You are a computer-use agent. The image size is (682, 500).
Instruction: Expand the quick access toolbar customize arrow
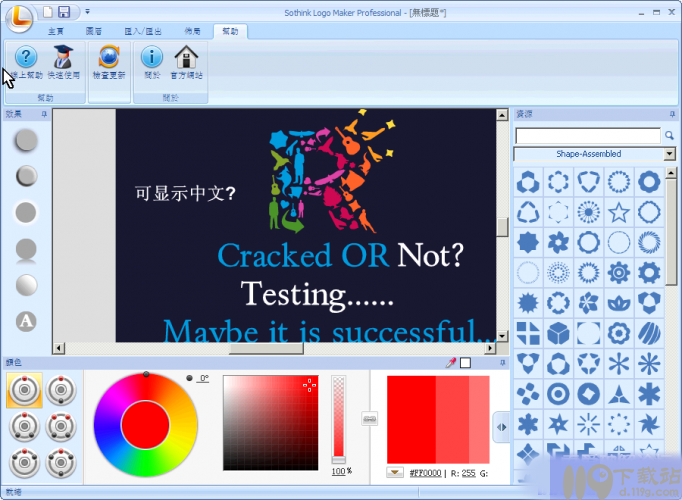[x=87, y=12]
